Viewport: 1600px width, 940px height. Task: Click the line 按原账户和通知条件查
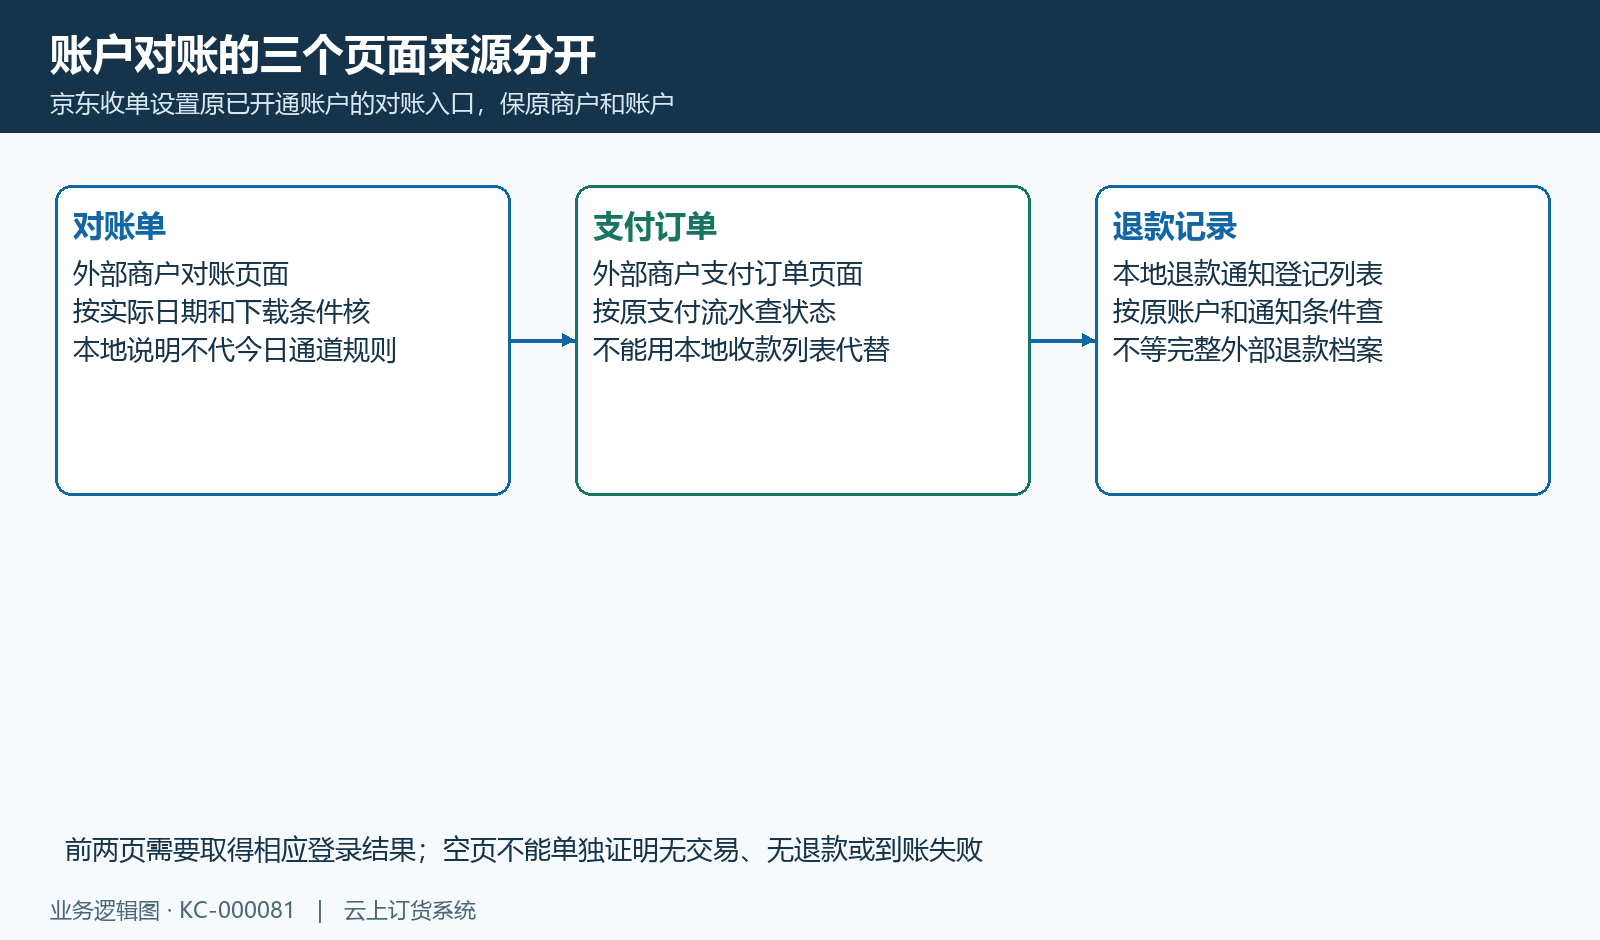pyautogui.click(x=1248, y=312)
